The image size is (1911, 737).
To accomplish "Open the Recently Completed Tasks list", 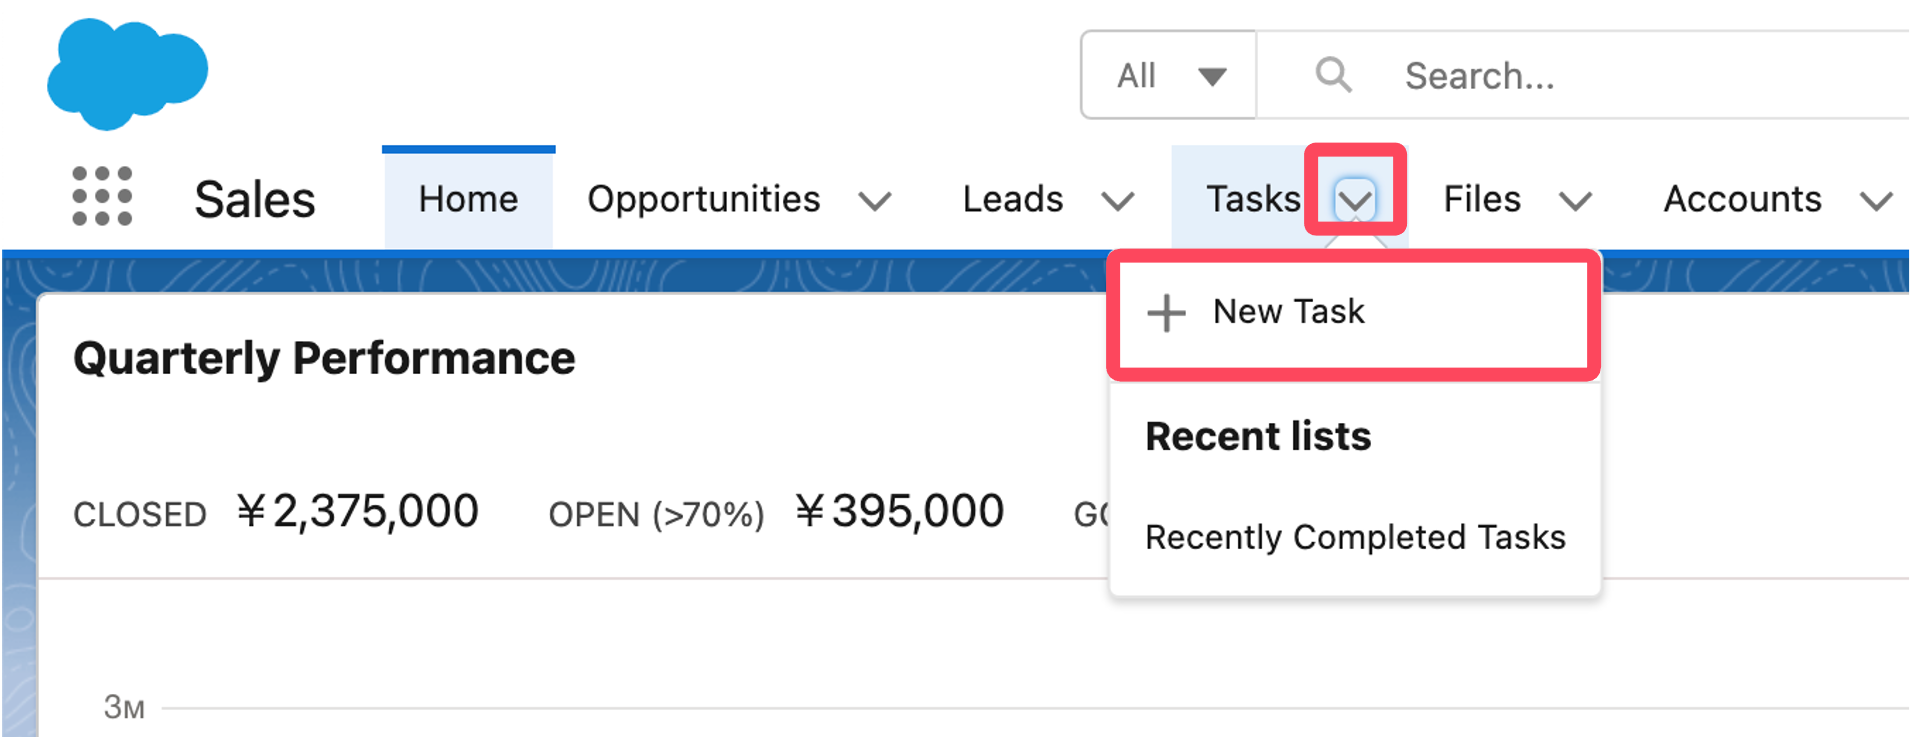I will (x=1354, y=537).
